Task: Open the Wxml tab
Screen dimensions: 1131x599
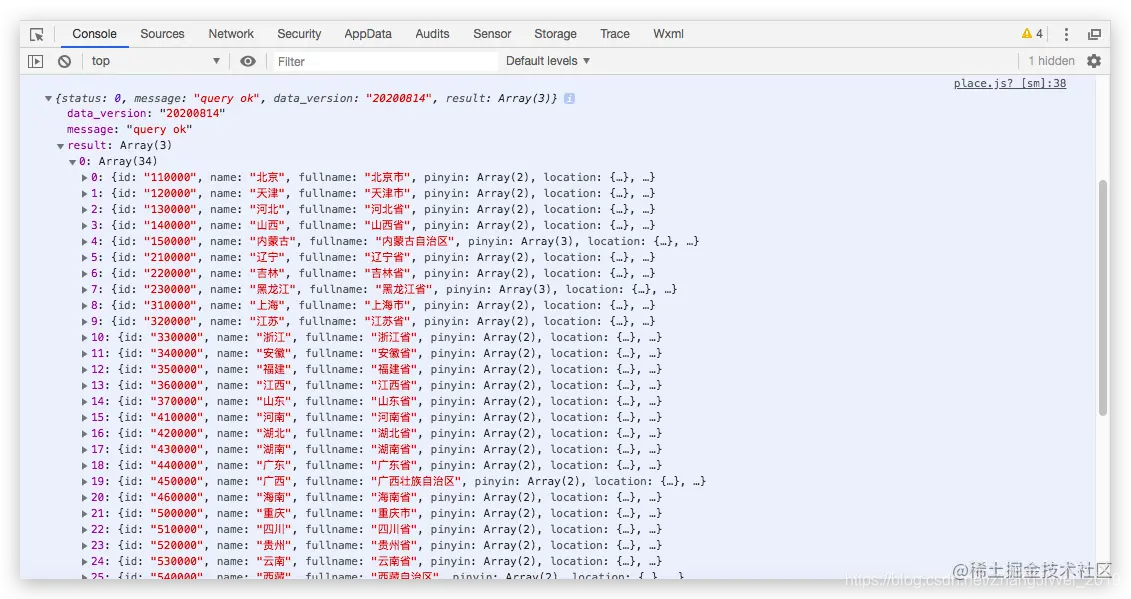Action: click(x=669, y=34)
